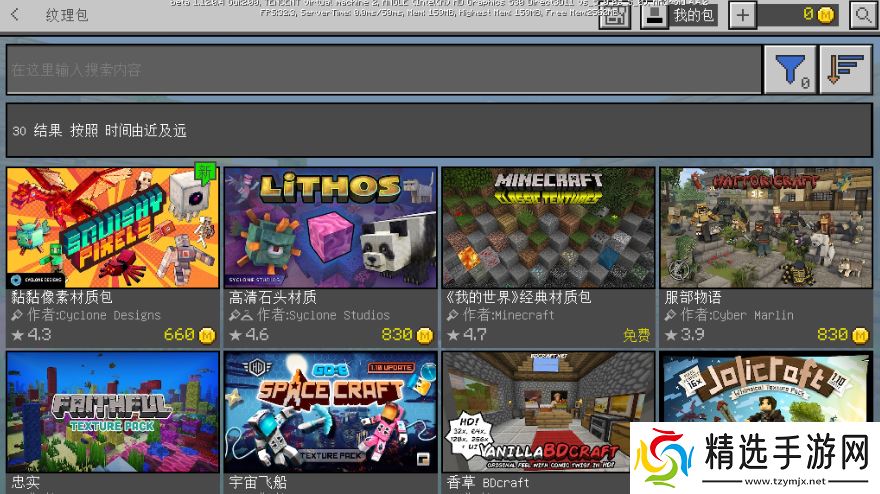Click the 830 coin price on 高清石头材质
880x494 pixels.
coord(406,335)
